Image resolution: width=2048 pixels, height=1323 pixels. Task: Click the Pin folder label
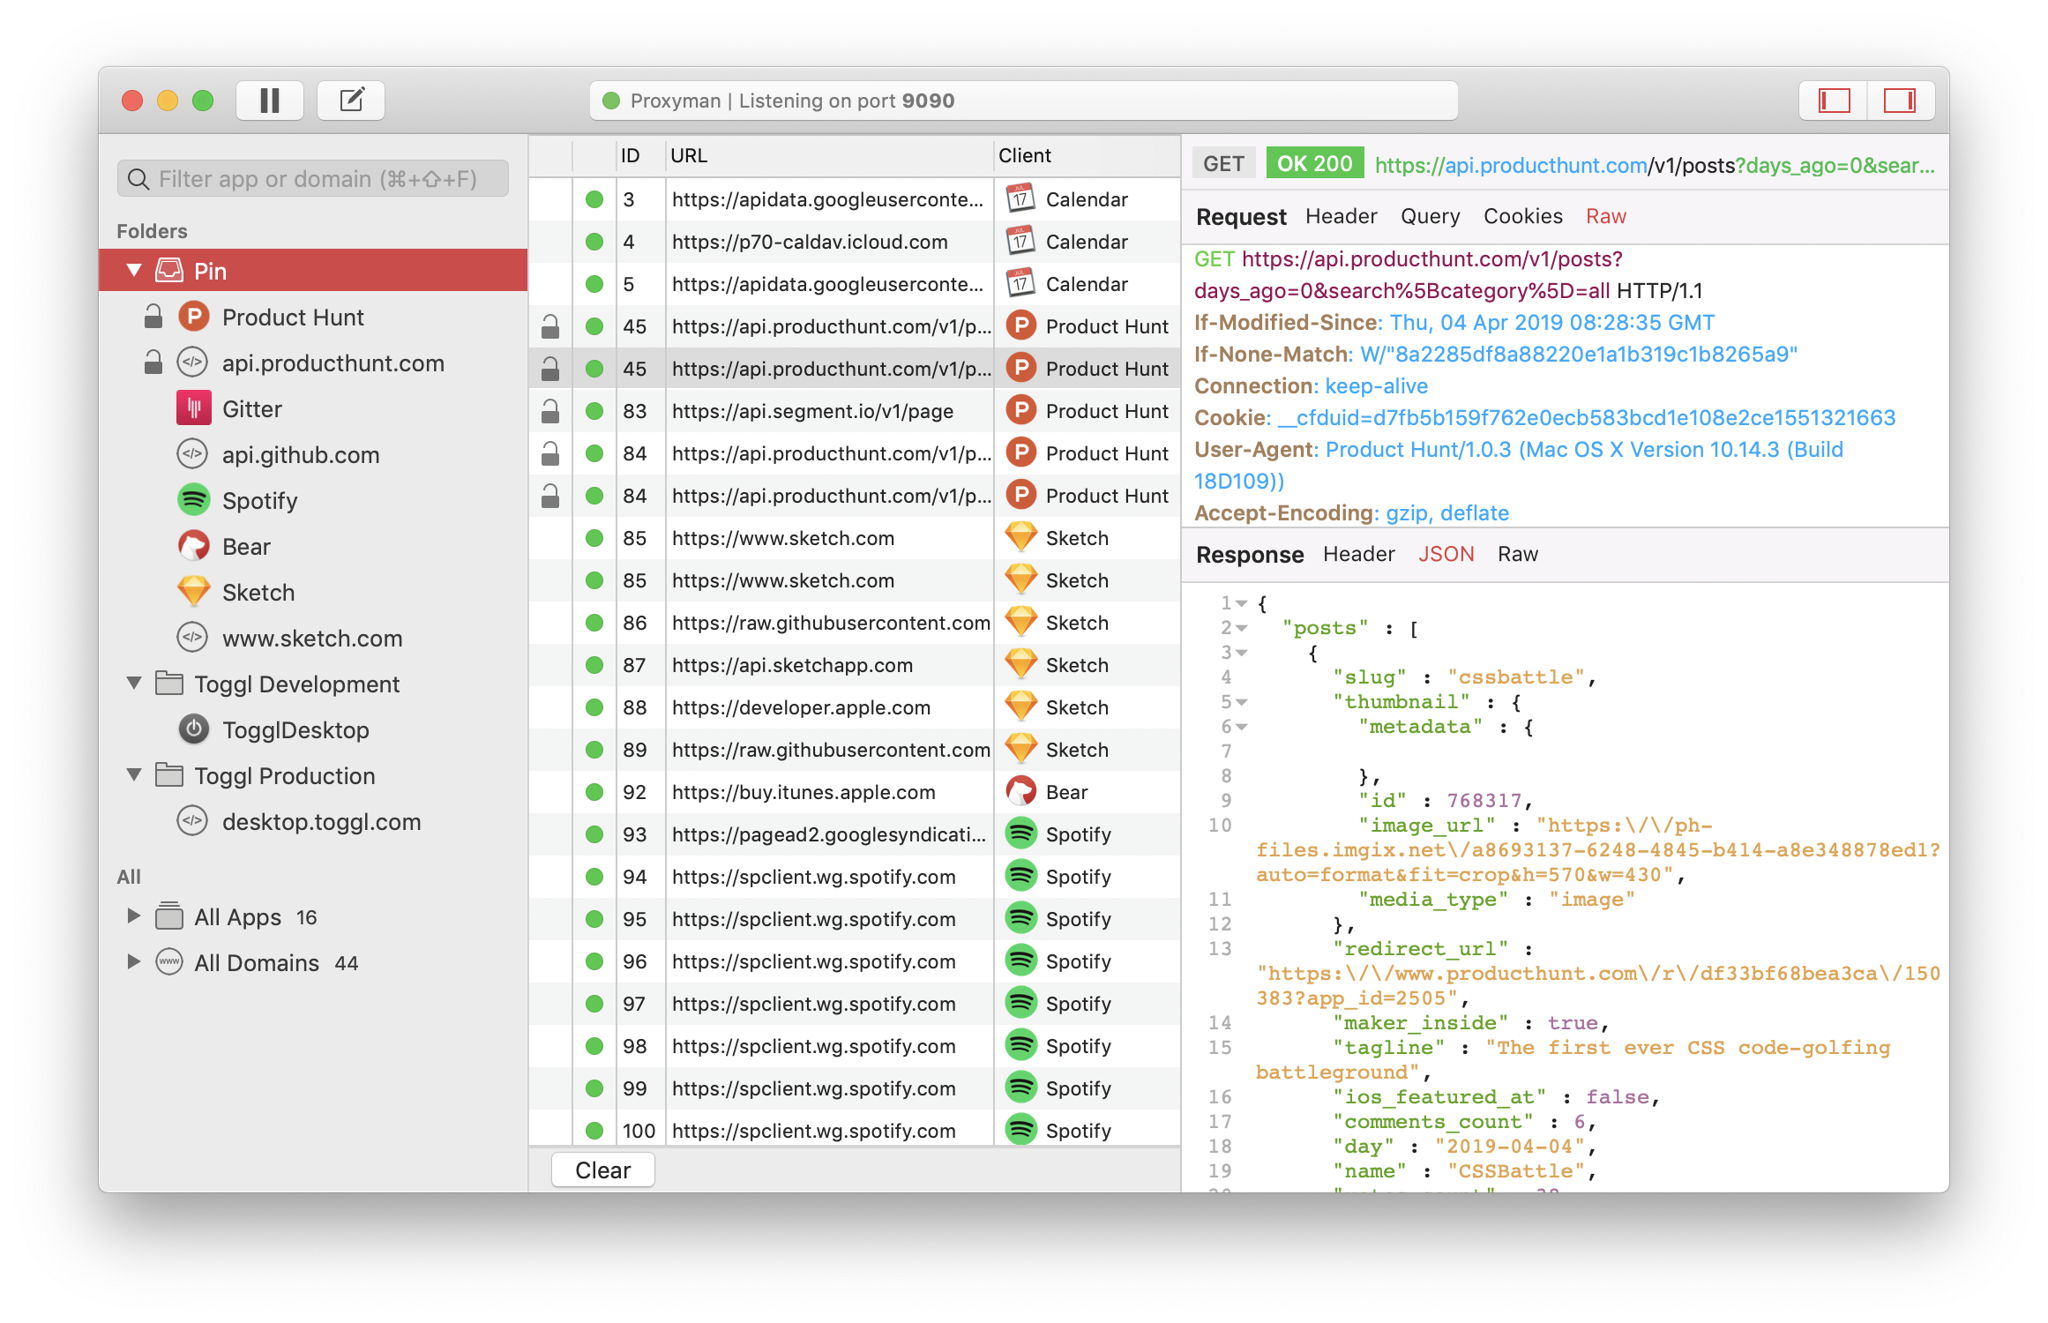pyautogui.click(x=210, y=271)
